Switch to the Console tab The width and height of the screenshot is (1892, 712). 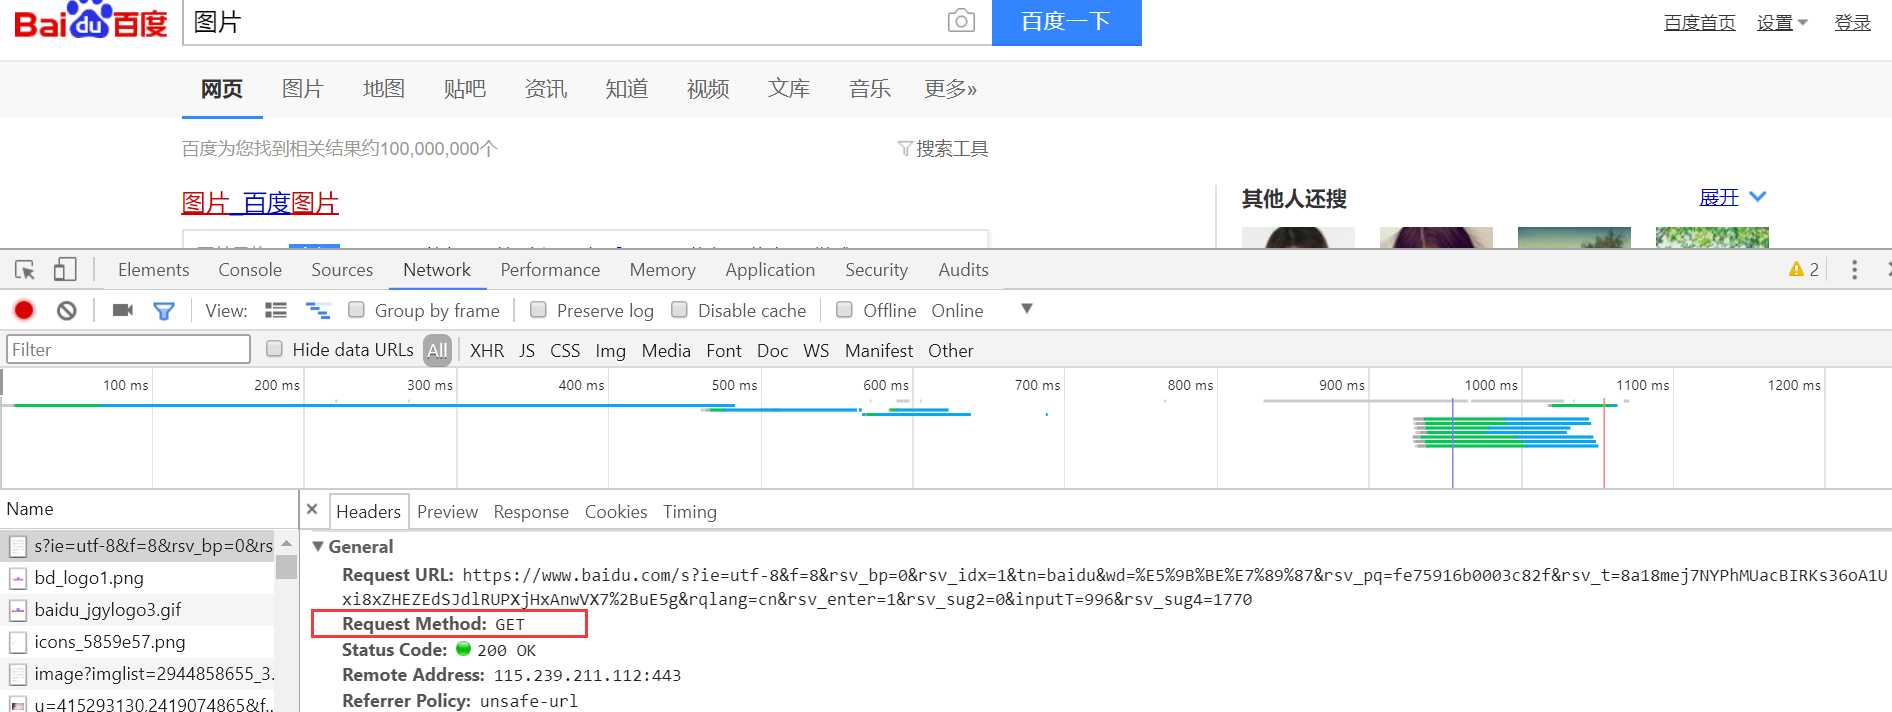point(250,270)
